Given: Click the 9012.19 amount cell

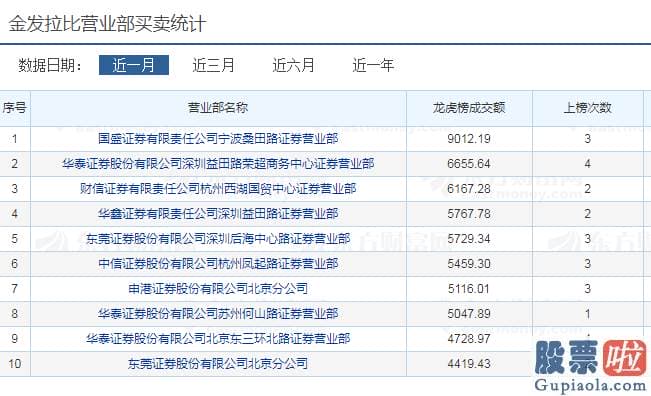Looking at the screenshot, I should tap(469, 139).
